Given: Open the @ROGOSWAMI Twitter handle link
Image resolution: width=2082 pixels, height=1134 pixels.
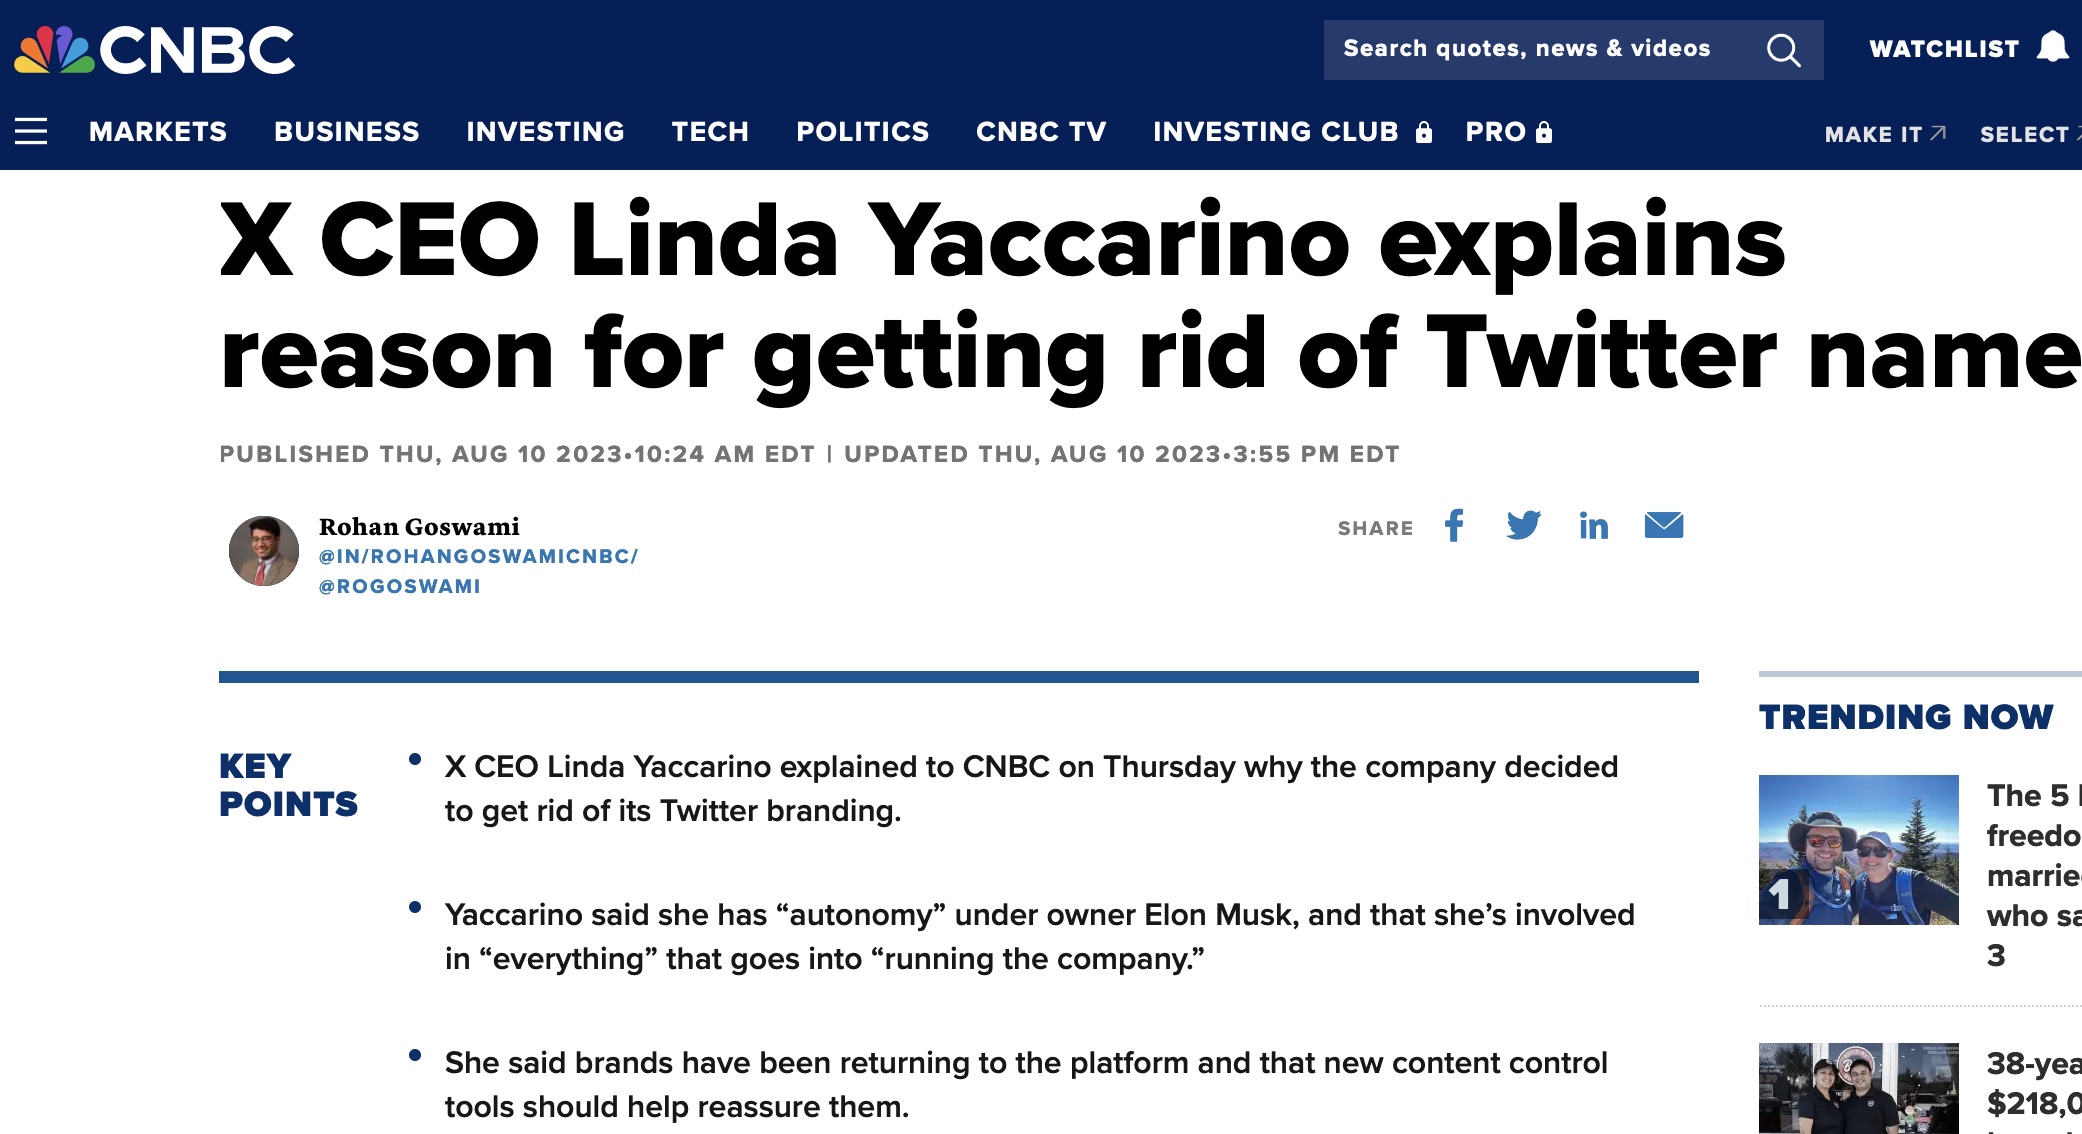Looking at the screenshot, I should tap(399, 587).
